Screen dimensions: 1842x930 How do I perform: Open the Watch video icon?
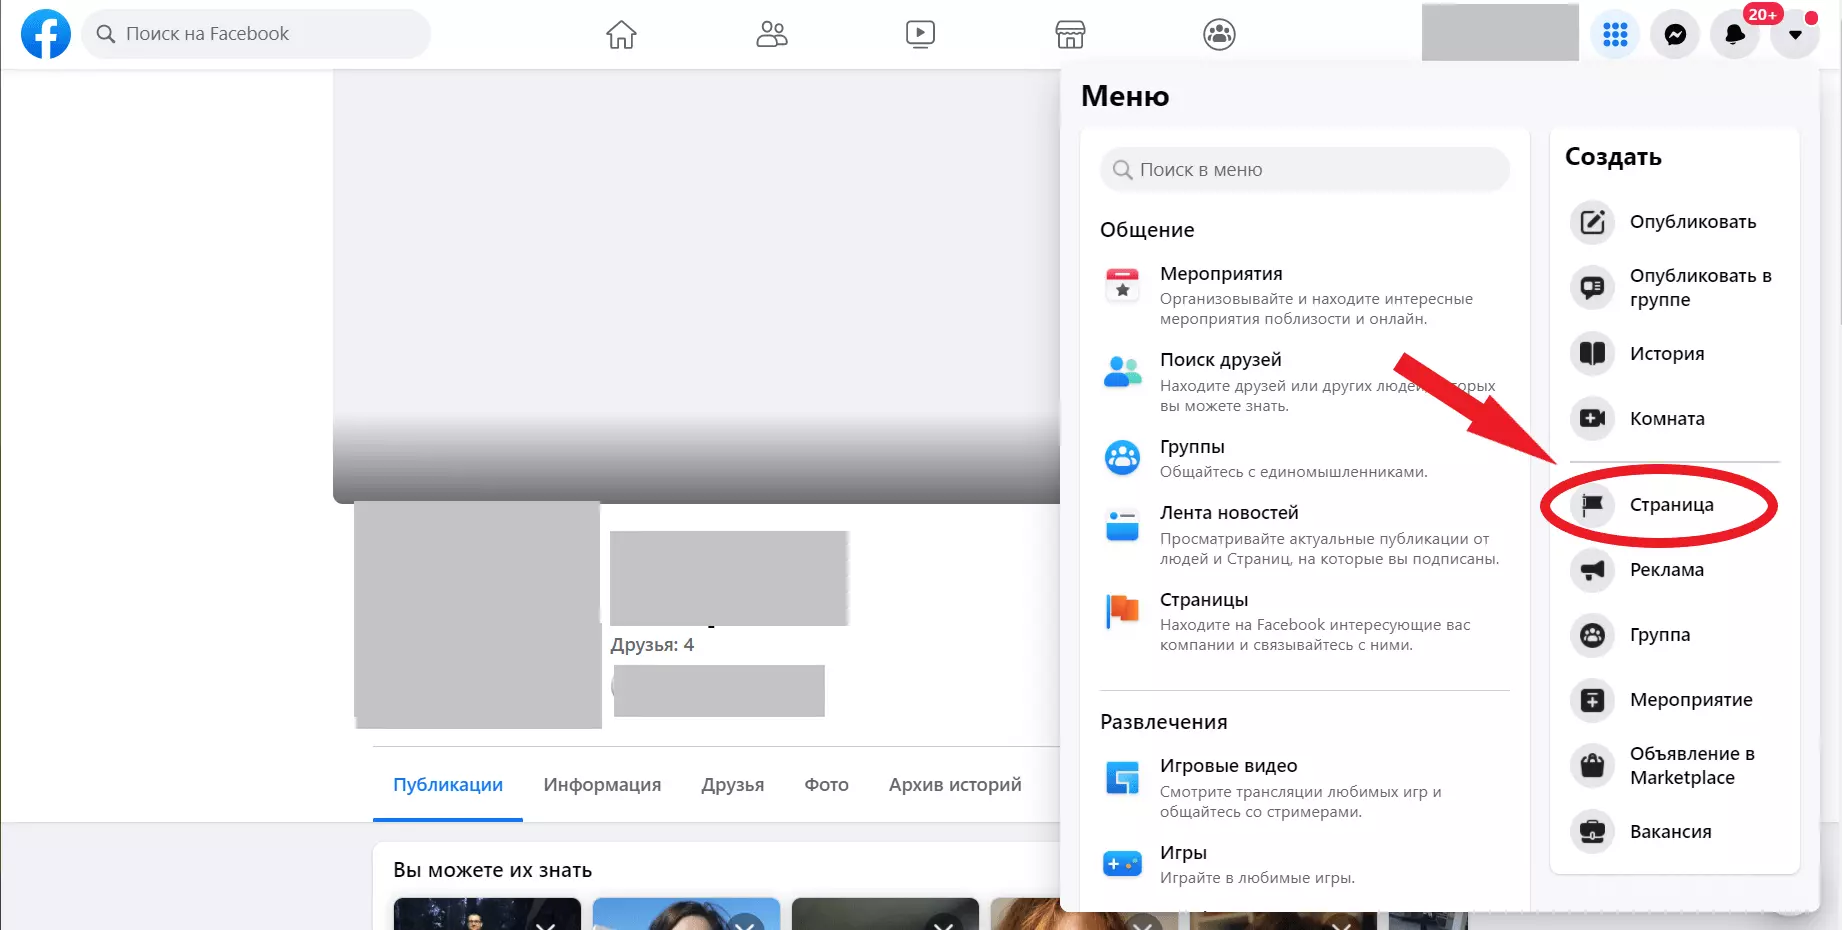pos(920,34)
